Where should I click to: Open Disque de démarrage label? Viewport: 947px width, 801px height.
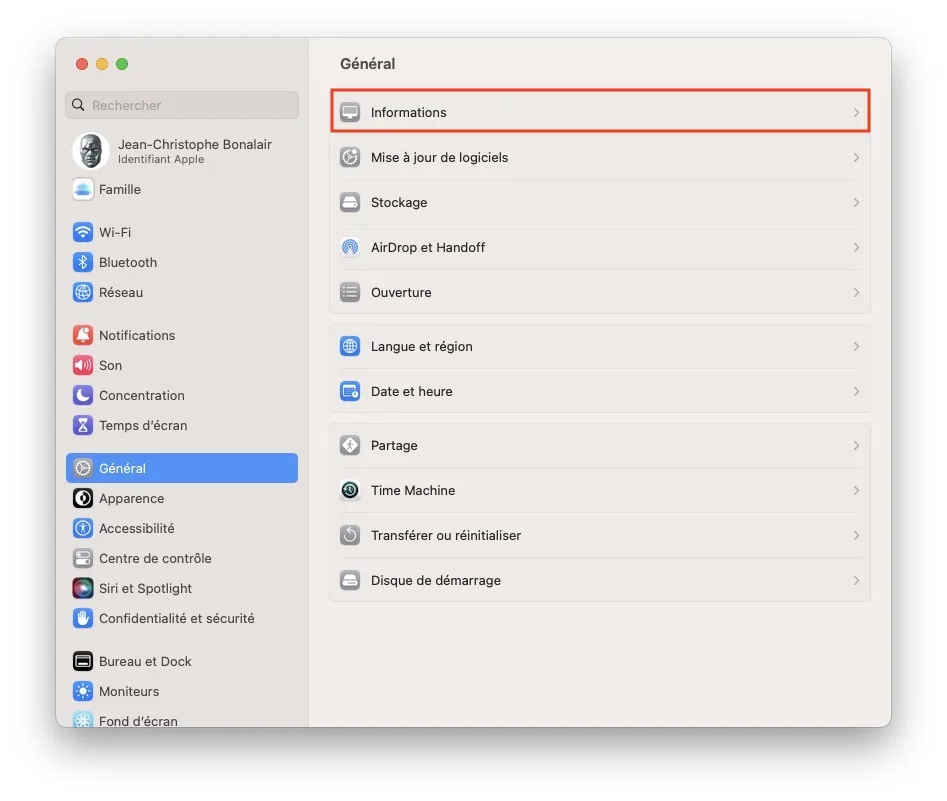coord(435,581)
